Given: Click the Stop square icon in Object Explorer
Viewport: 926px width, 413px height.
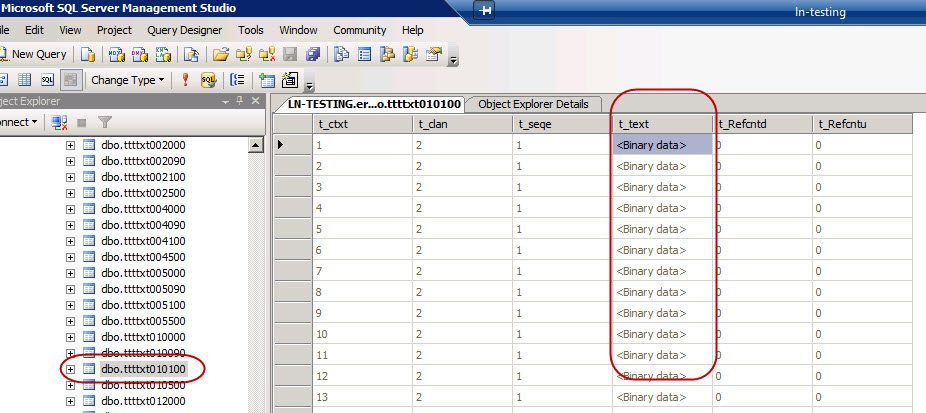Looking at the screenshot, I should coord(82,123).
